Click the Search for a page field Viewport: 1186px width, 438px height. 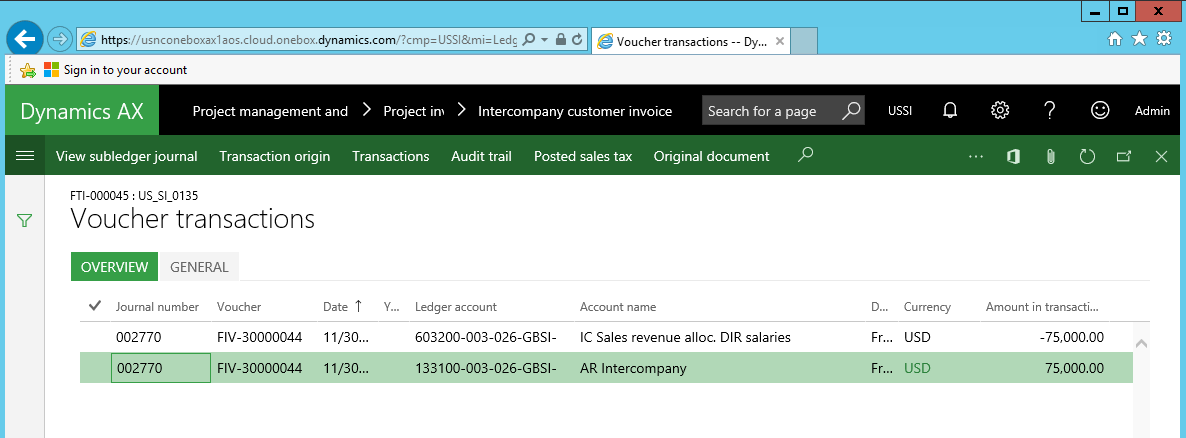770,111
